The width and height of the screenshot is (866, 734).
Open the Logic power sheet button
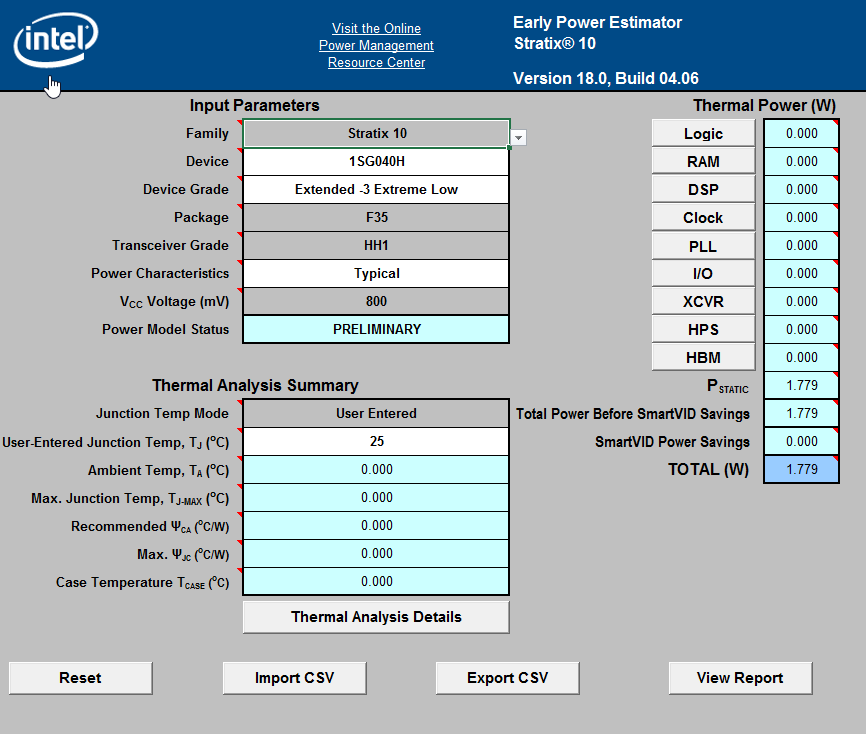(x=703, y=134)
